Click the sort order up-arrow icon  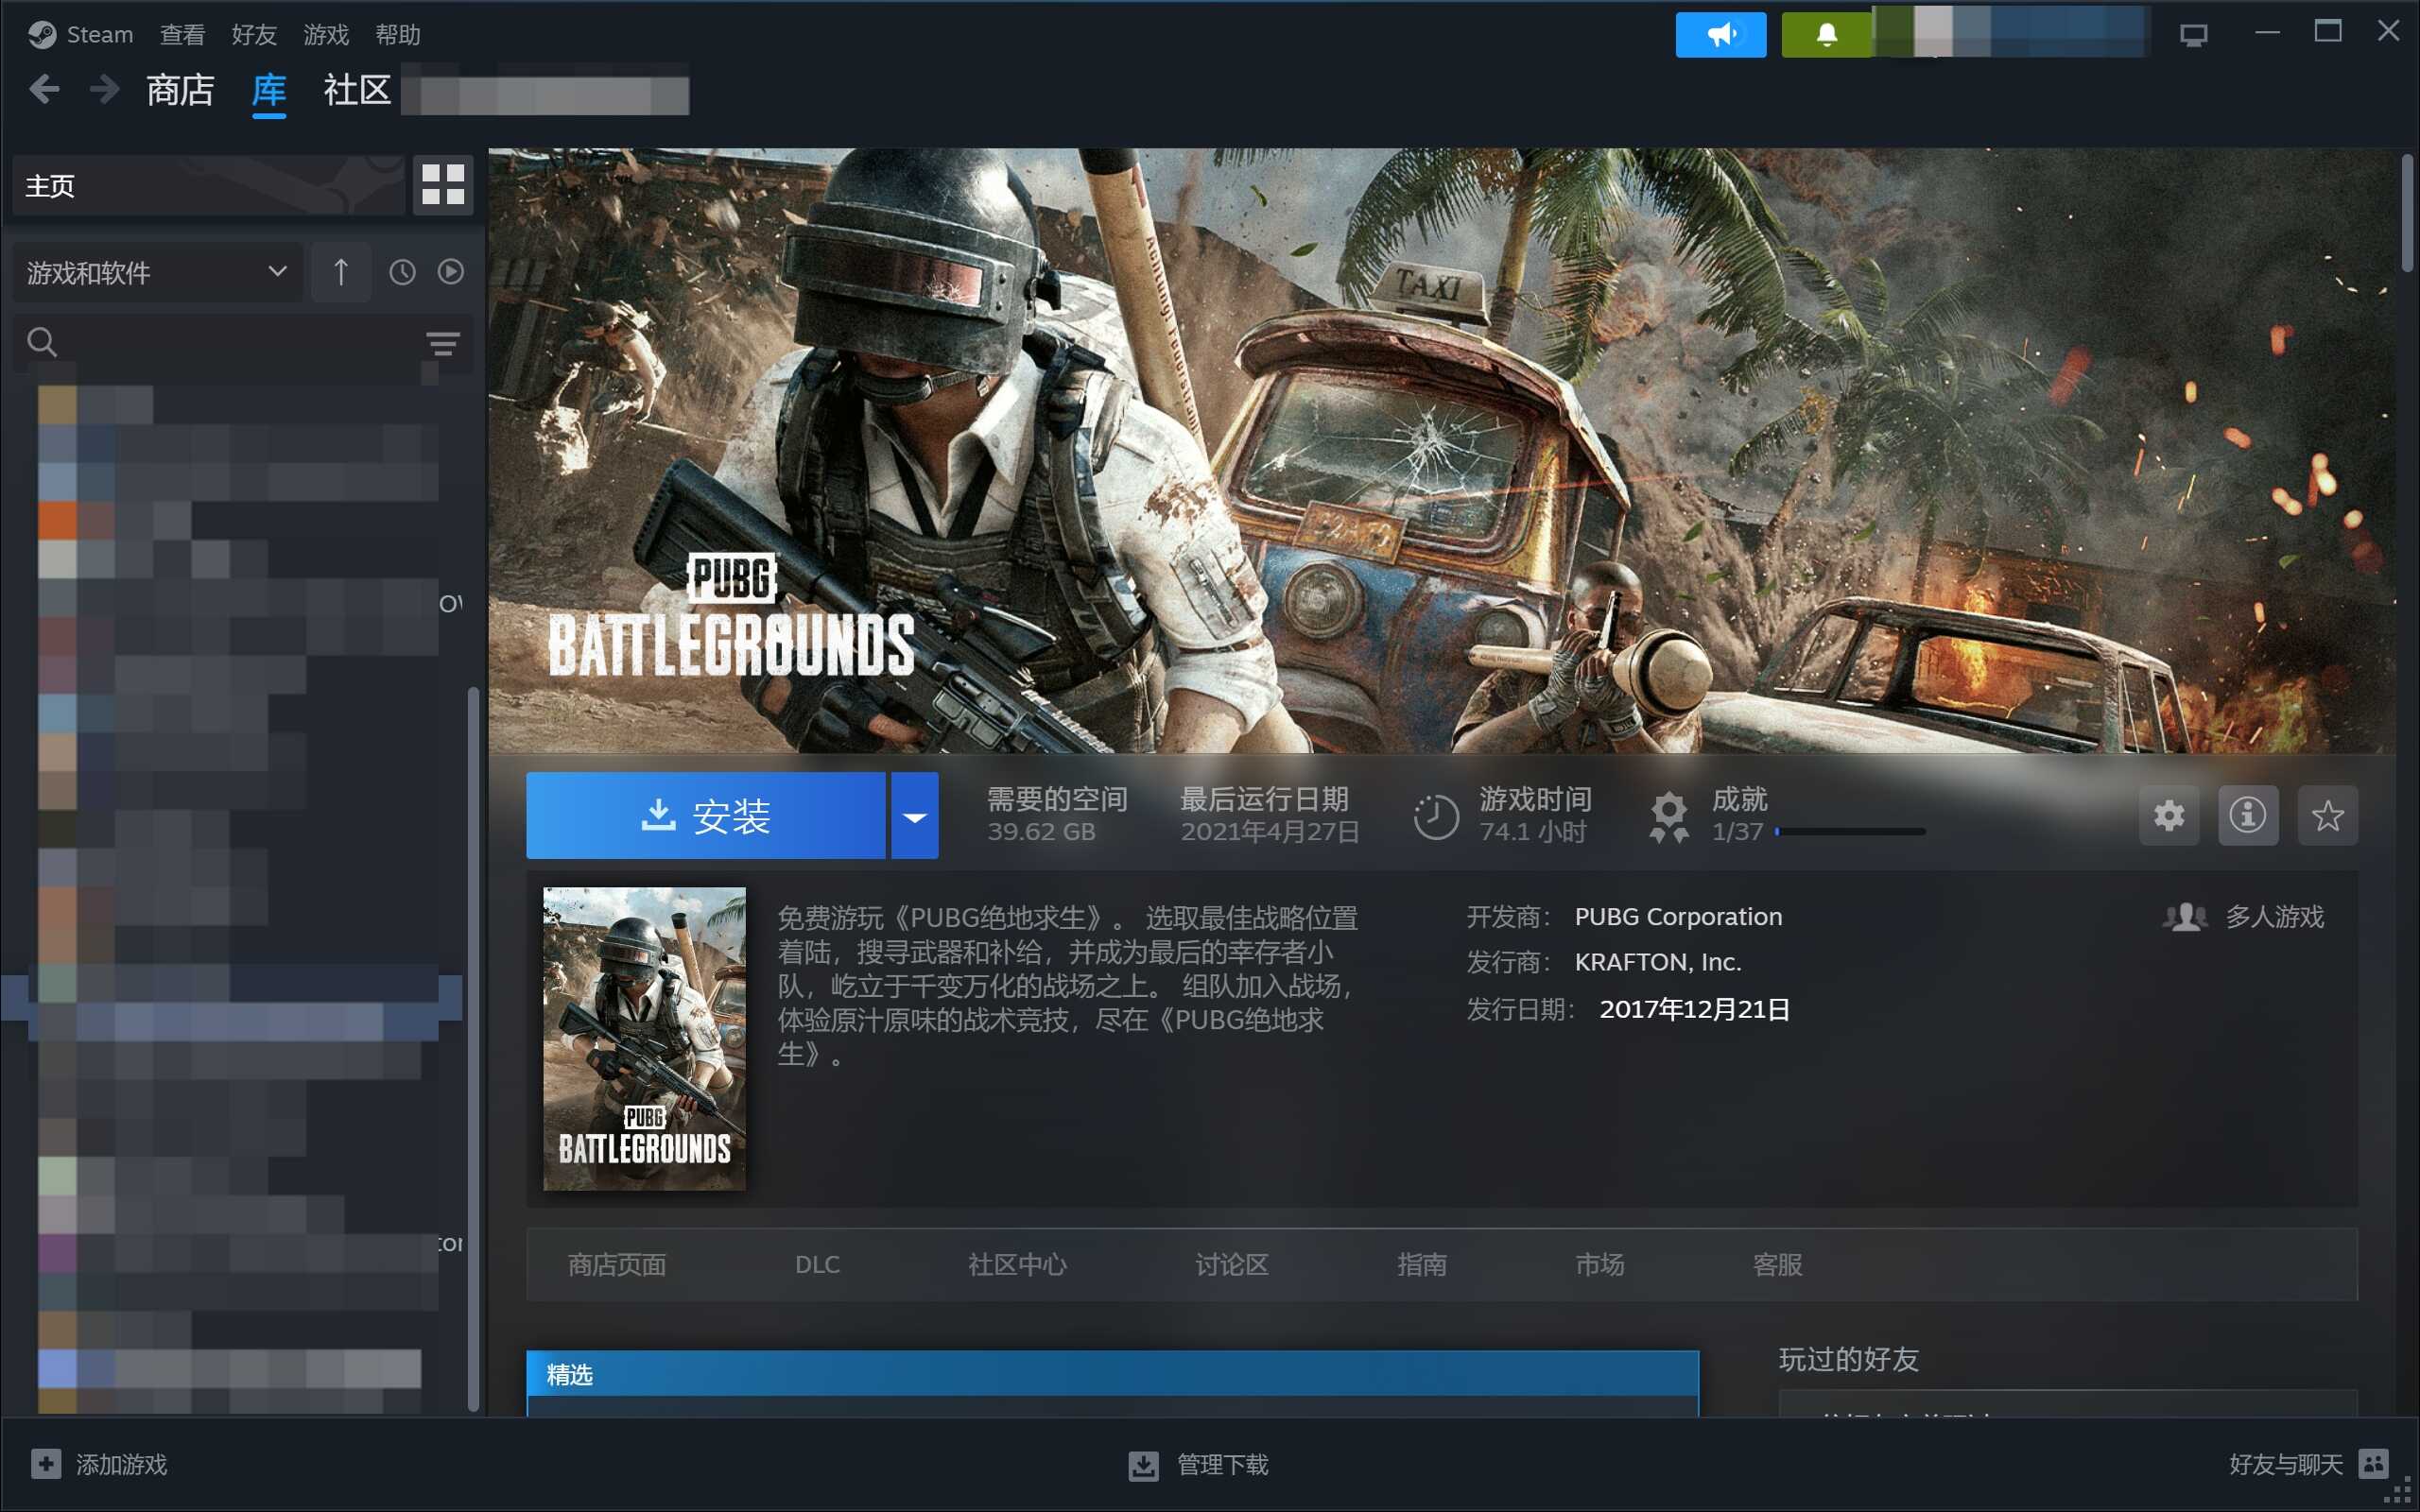[341, 272]
